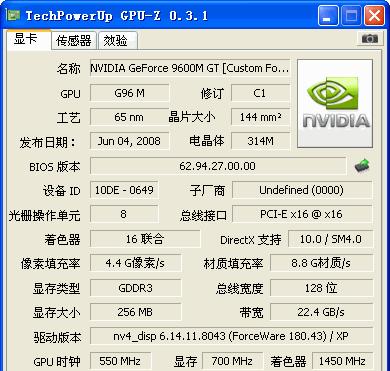The height and width of the screenshot is (371, 390).
Task: Click the 像素填充率 label
Action: (51, 264)
